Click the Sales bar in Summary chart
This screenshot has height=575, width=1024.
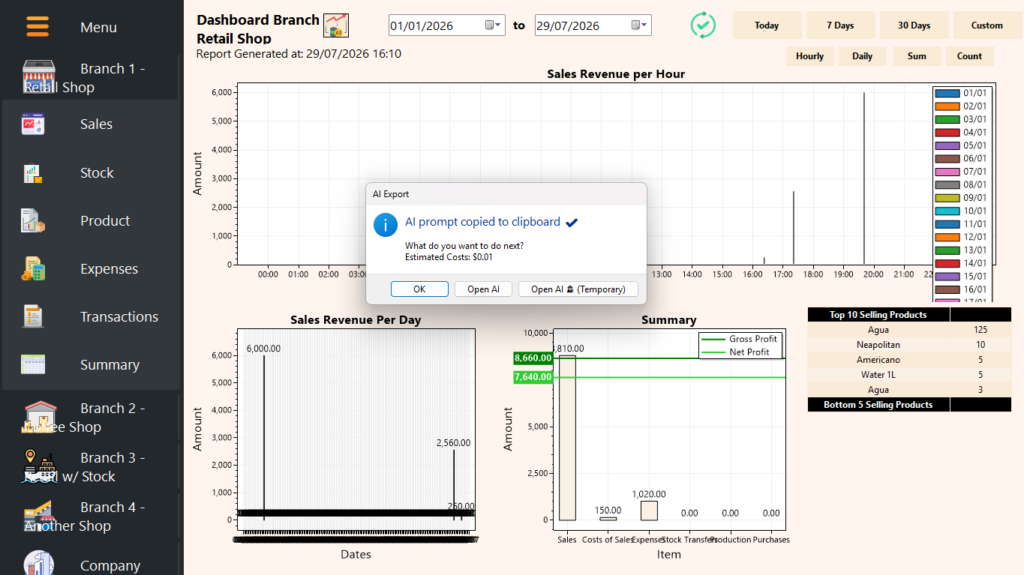568,438
